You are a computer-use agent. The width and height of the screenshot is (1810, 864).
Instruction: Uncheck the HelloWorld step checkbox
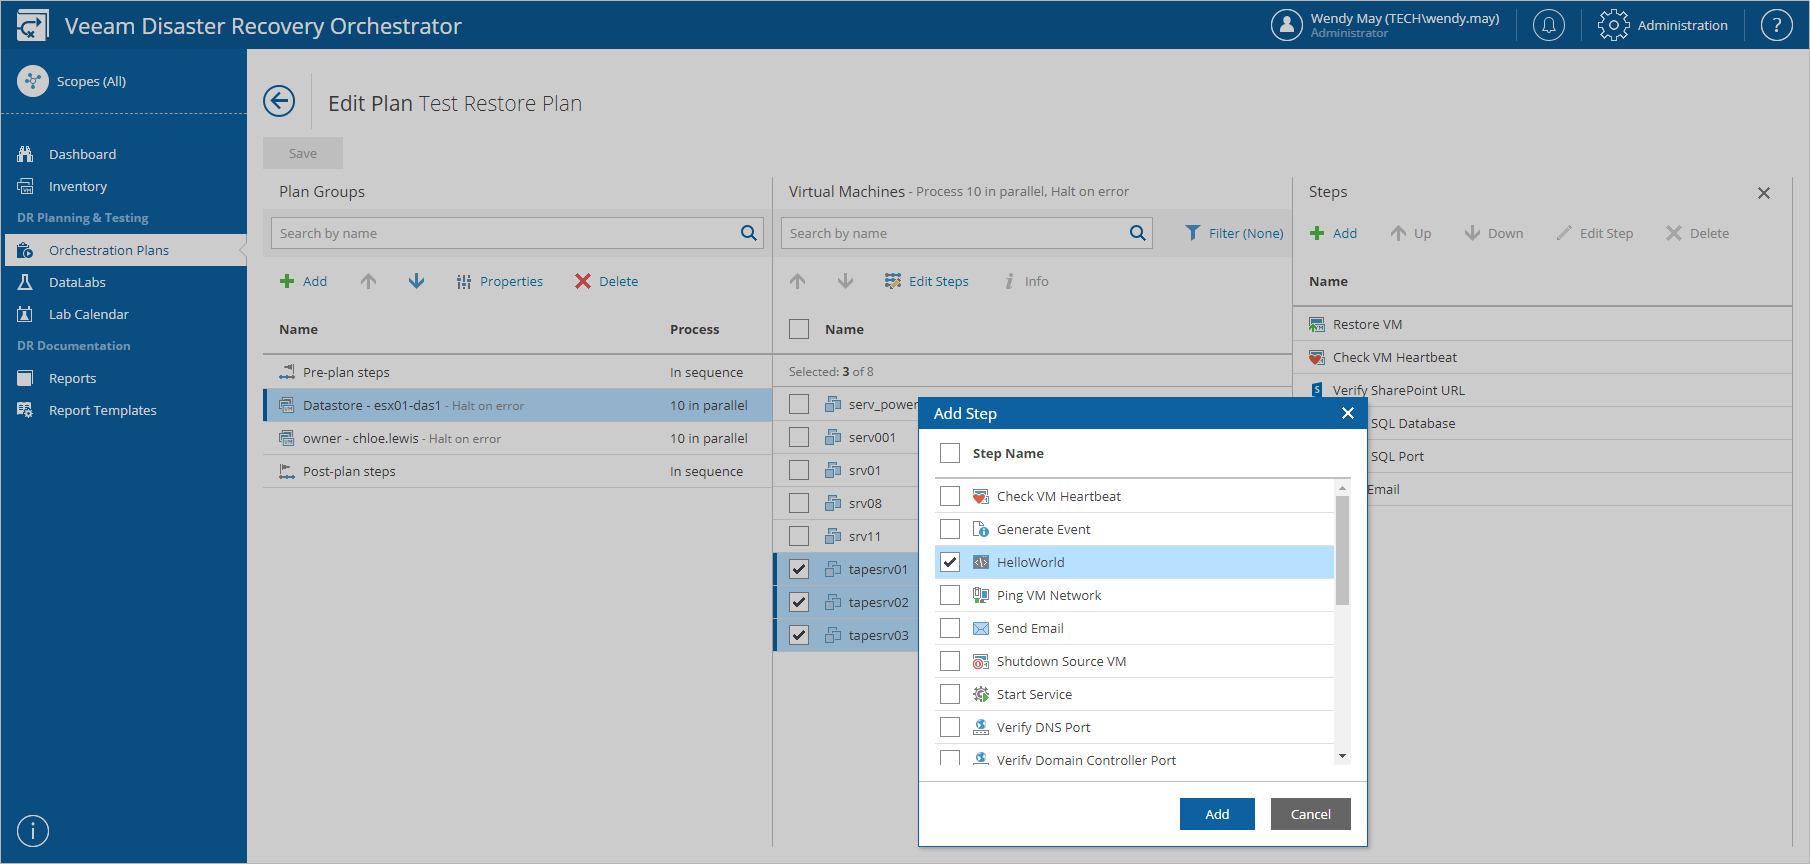[950, 562]
